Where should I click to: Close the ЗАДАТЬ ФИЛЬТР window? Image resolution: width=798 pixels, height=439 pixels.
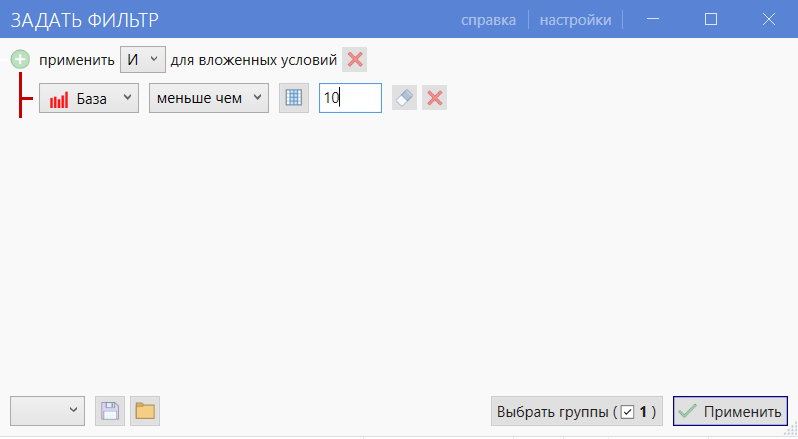pos(768,19)
